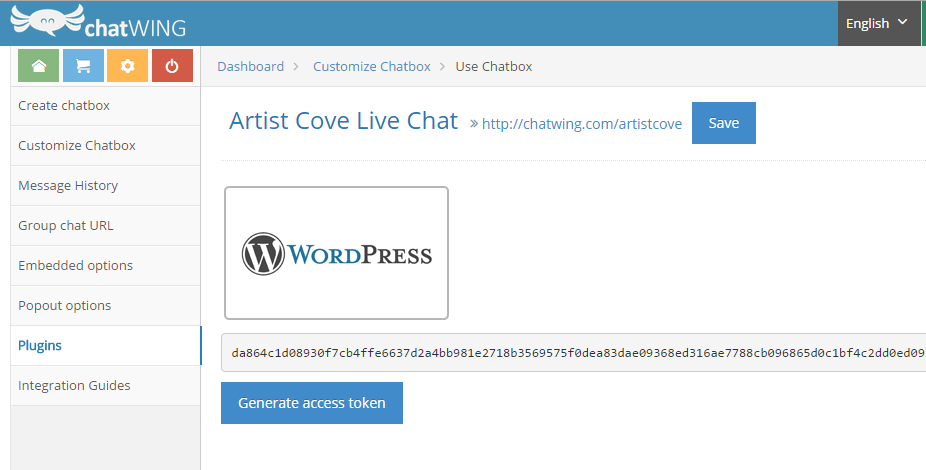This screenshot has height=470, width=926.
Task: Open Popout options sidebar item
Action: pyautogui.click(x=106, y=306)
